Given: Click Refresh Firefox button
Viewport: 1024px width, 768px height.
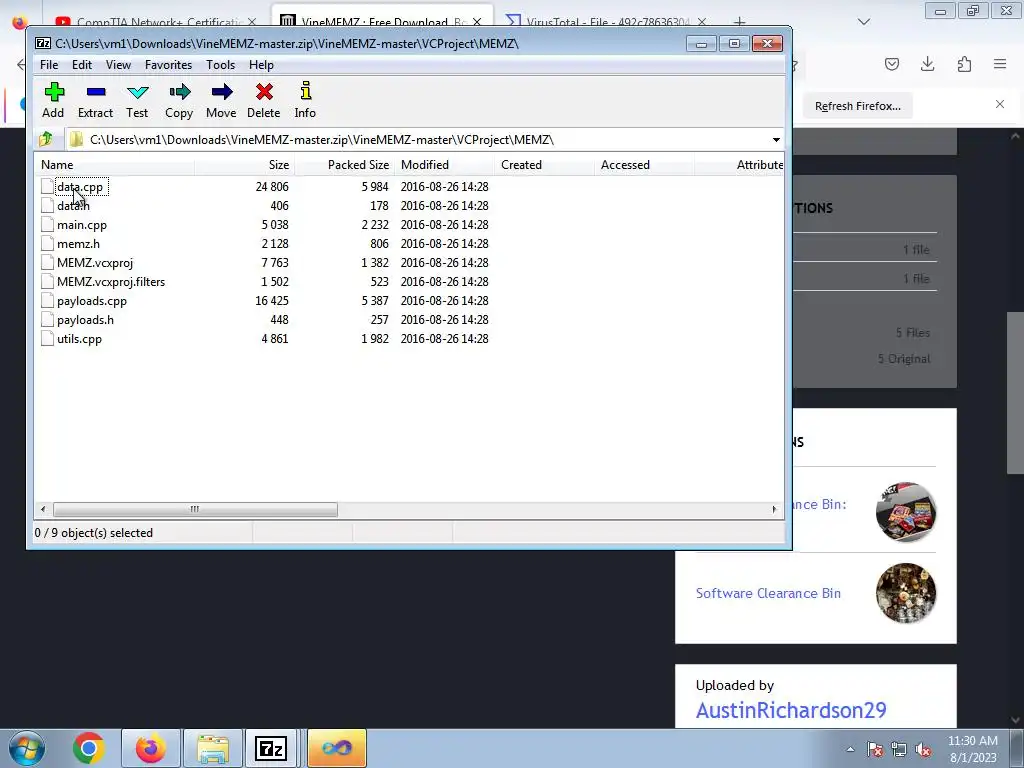Looking at the screenshot, I should (x=857, y=106).
